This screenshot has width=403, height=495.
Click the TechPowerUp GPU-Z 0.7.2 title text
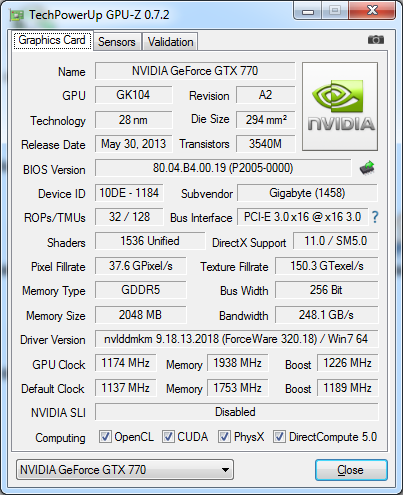coord(99,15)
